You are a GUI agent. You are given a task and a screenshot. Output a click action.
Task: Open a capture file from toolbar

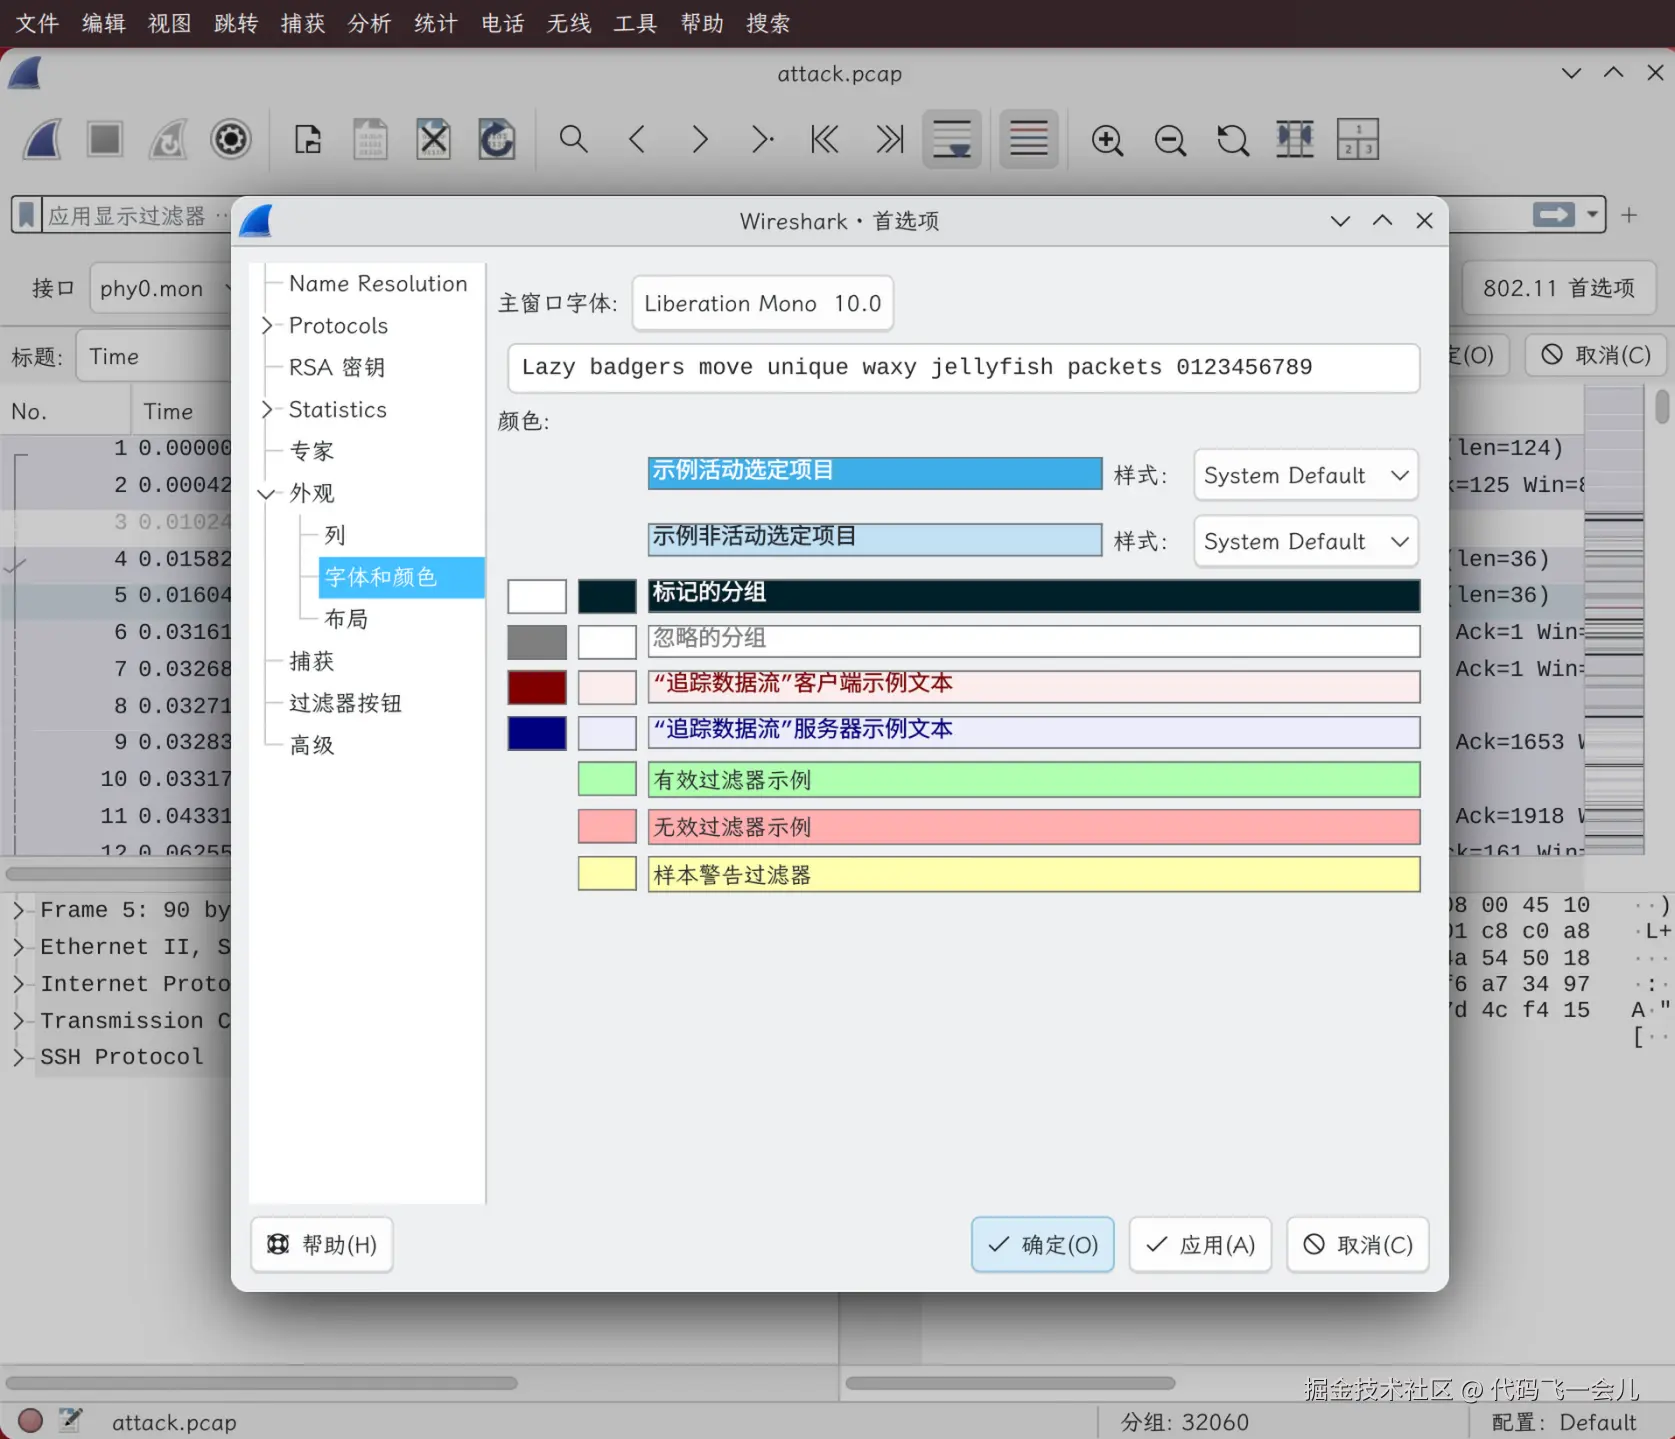point(308,139)
